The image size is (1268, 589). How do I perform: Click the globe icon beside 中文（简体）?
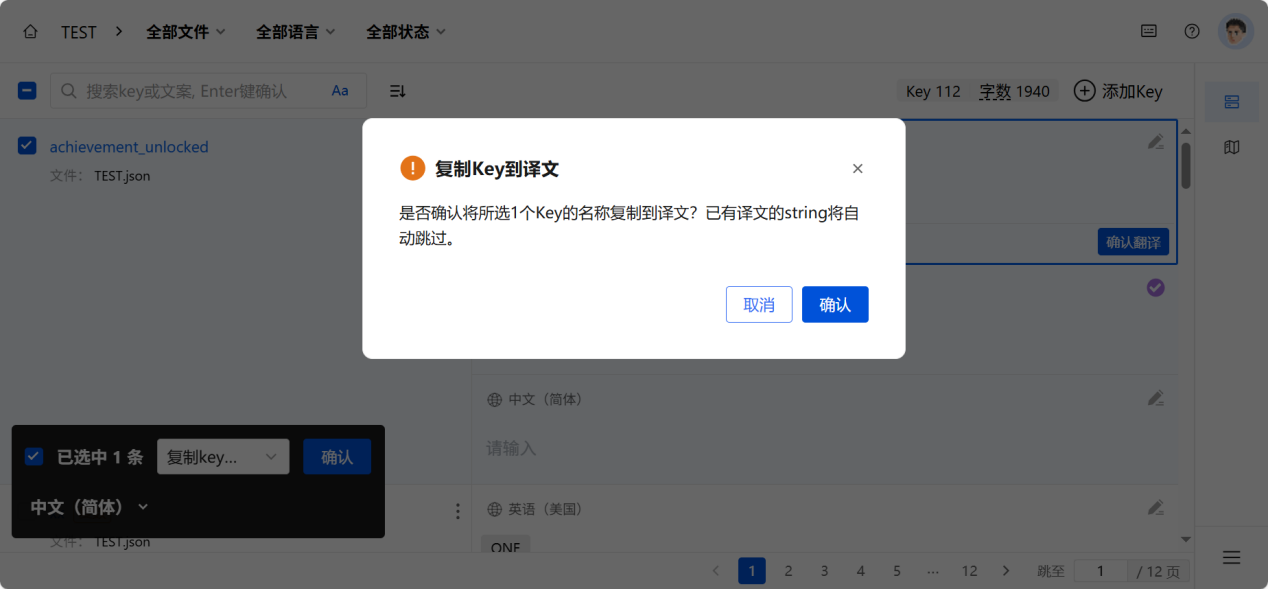coord(494,399)
